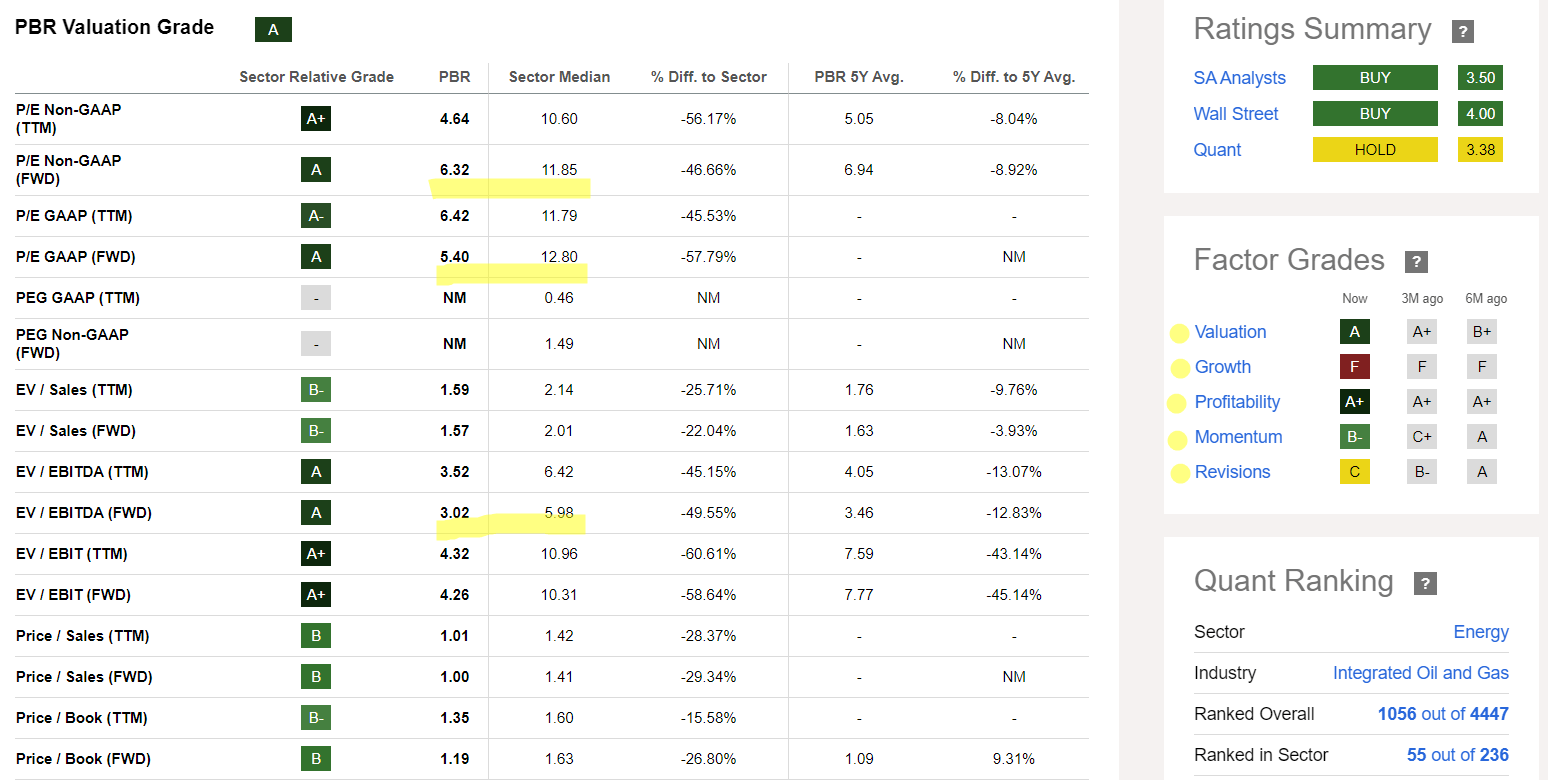
Task: Click the A+ grade badge for P/E Non-GAAP (TTM)
Action: tap(316, 119)
